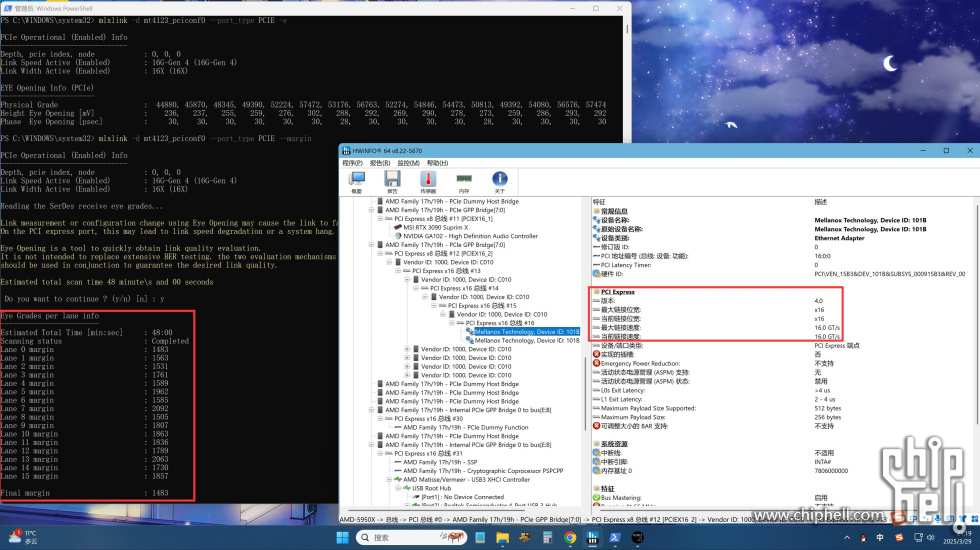The height and width of the screenshot is (550, 980).
Task: Select [Port1] : No Device Connected item
Action: tap(462, 497)
